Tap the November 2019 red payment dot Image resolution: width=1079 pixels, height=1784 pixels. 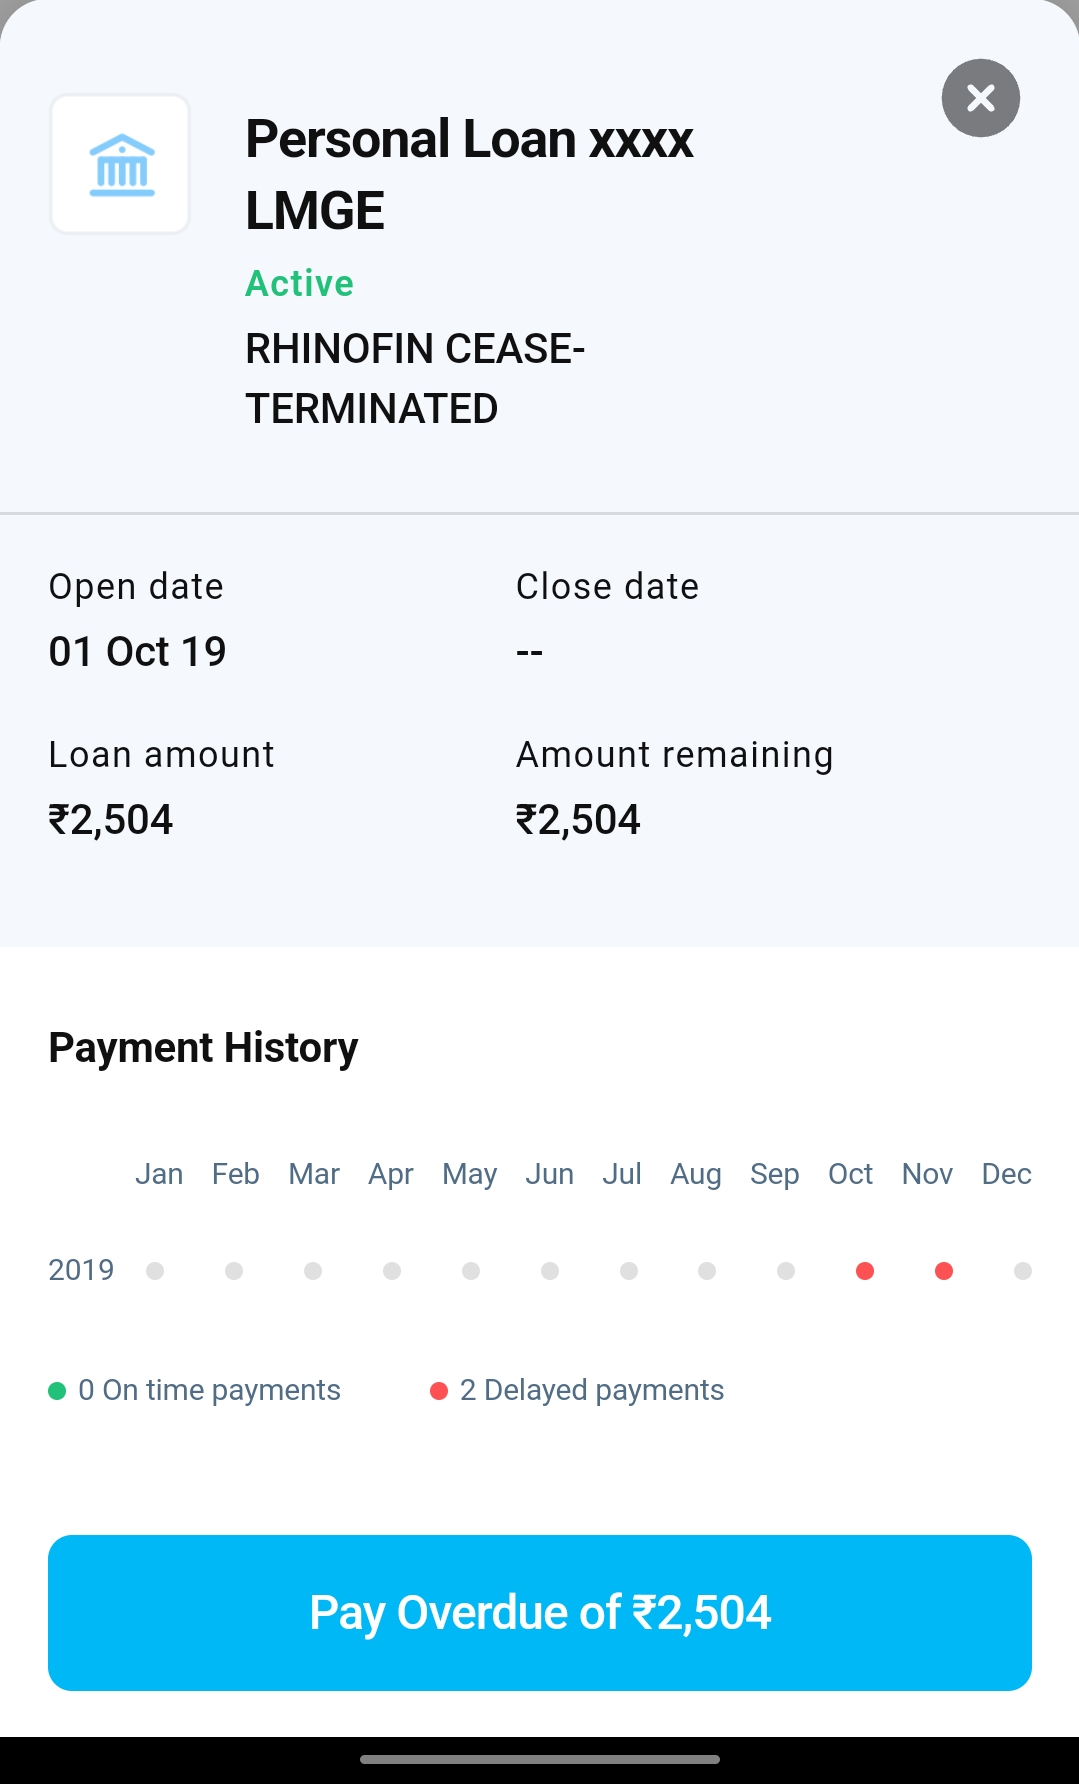tap(943, 1271)
